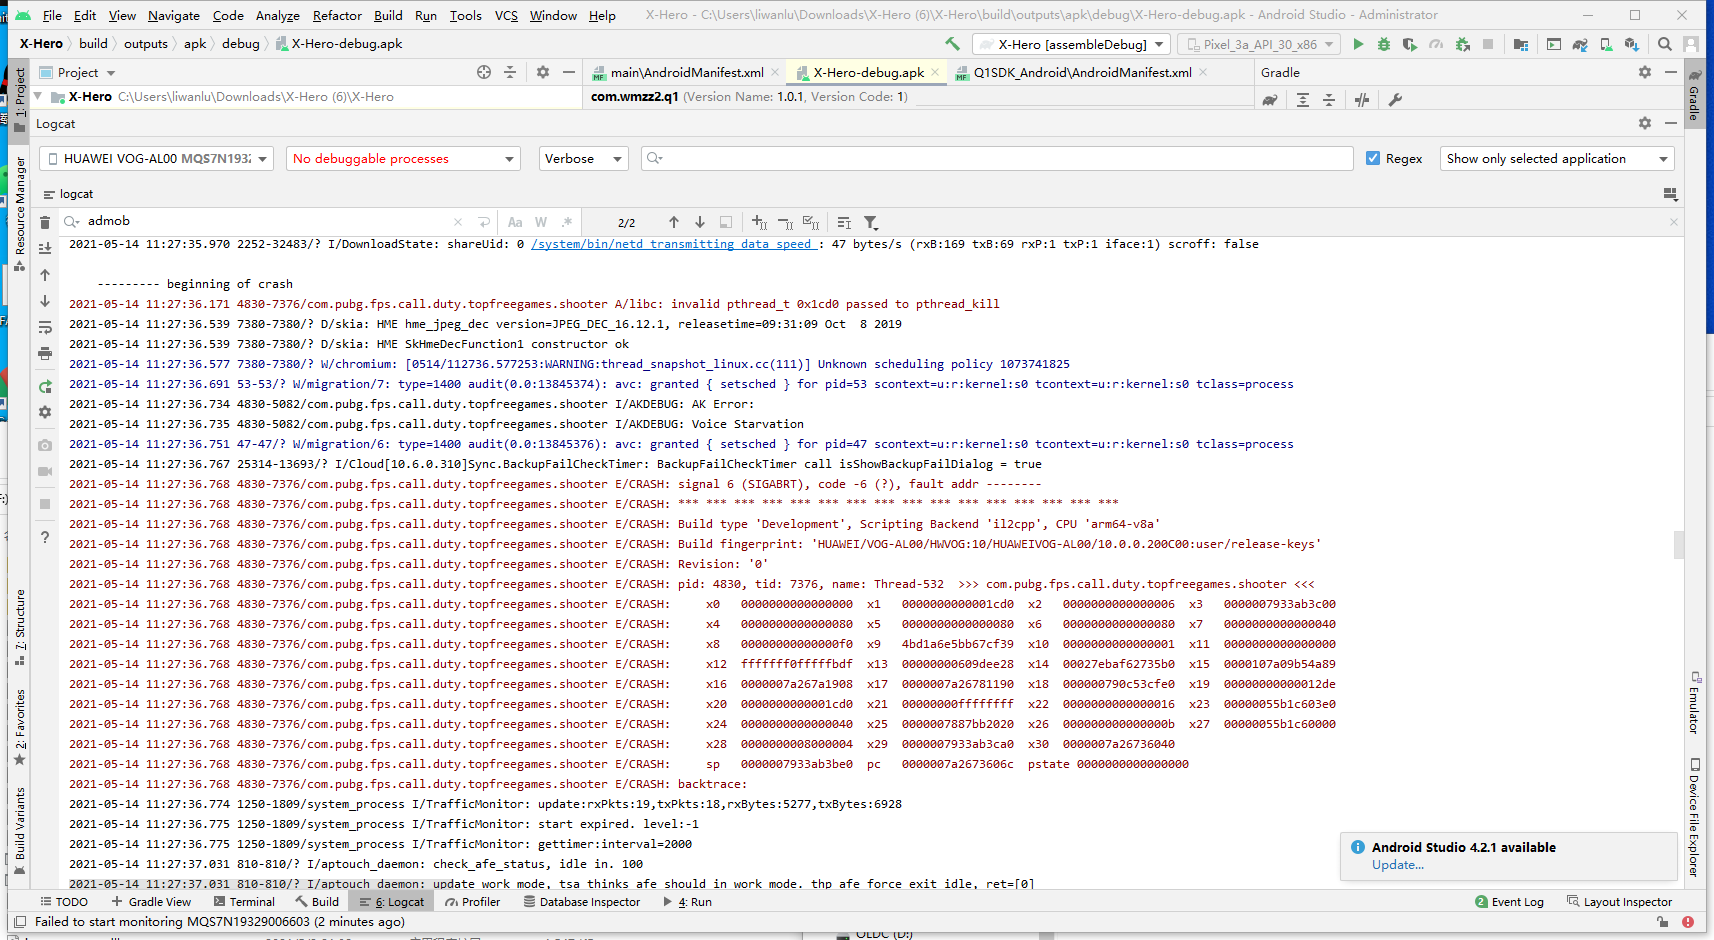
Task: Open logcat help question mark icon
Action: click(x=45, y=537)
